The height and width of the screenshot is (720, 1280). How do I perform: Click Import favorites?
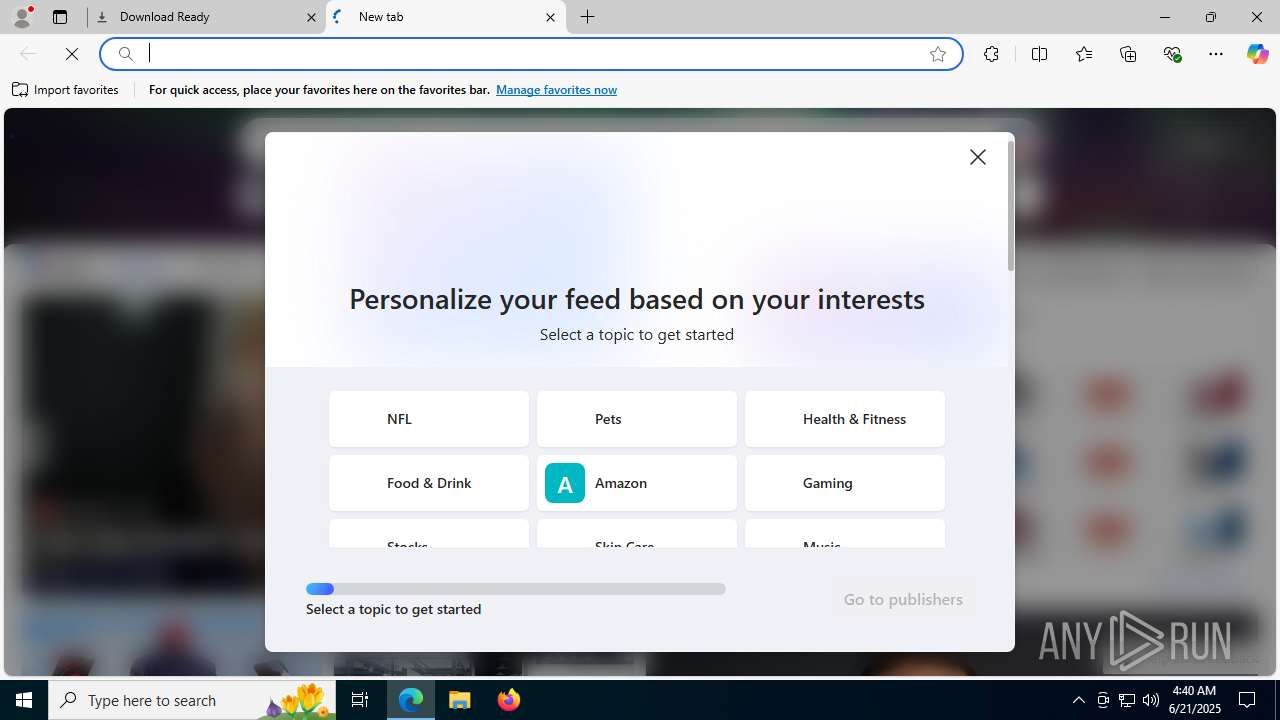pos(65,90)
